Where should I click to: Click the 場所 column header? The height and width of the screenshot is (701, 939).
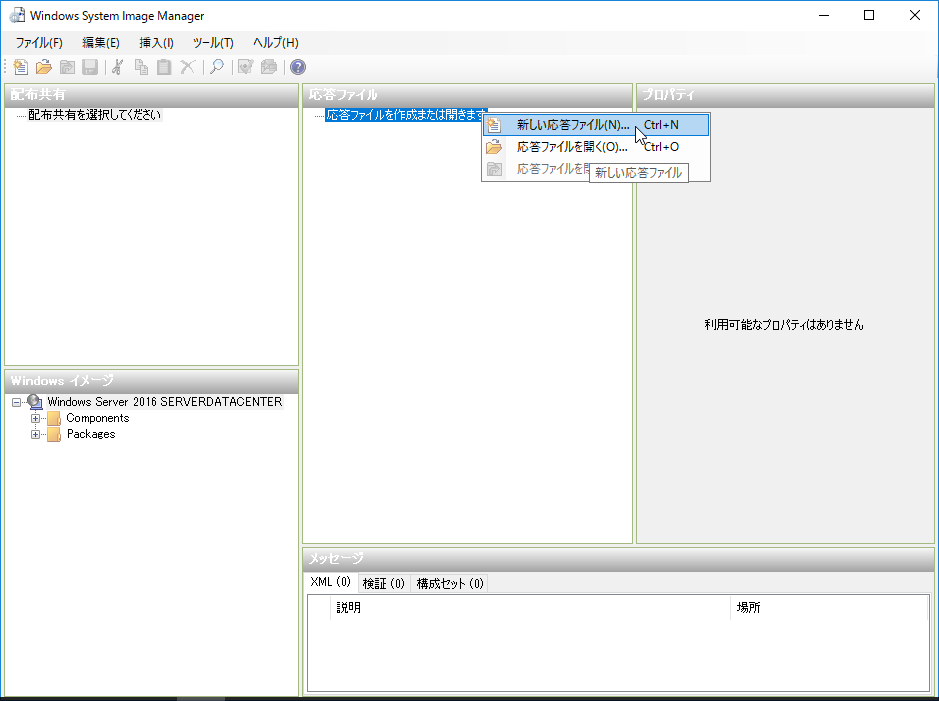tap(829, 608)
